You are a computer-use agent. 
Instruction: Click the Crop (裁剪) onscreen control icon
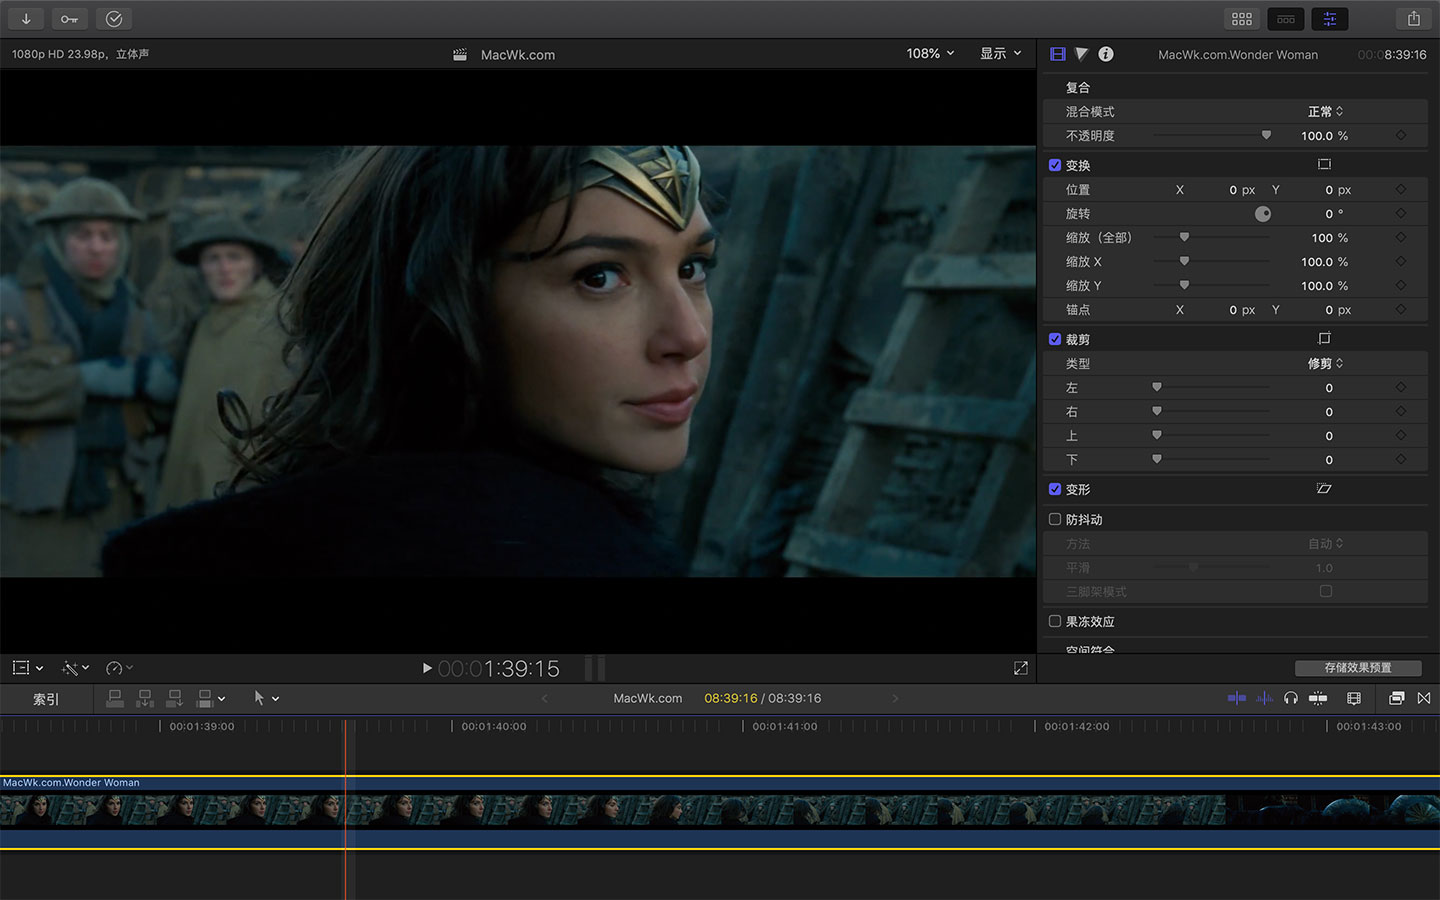tap(1324, 338)
